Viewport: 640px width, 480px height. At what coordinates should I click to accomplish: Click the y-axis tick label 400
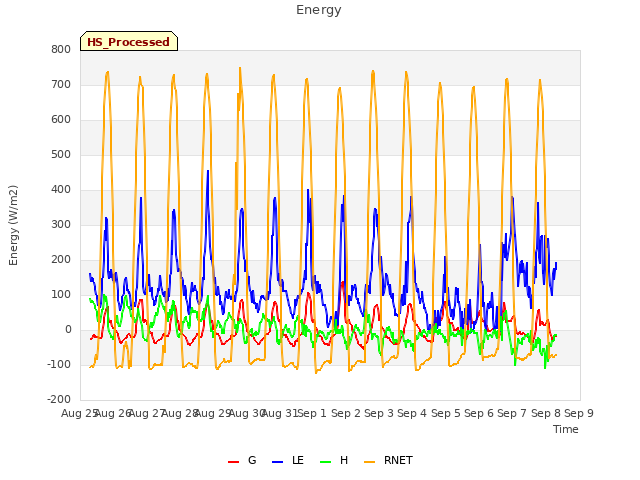coord(61,190)
